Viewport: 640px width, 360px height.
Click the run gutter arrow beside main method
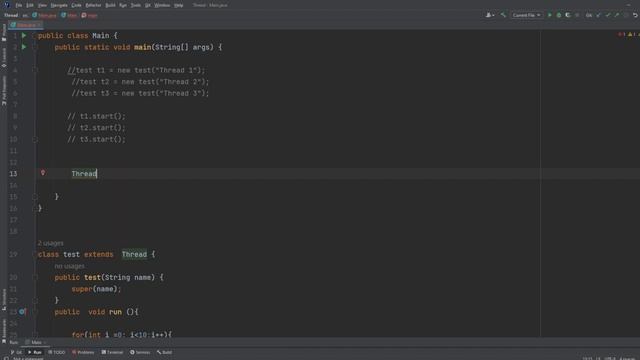click(x=24, y=47)
